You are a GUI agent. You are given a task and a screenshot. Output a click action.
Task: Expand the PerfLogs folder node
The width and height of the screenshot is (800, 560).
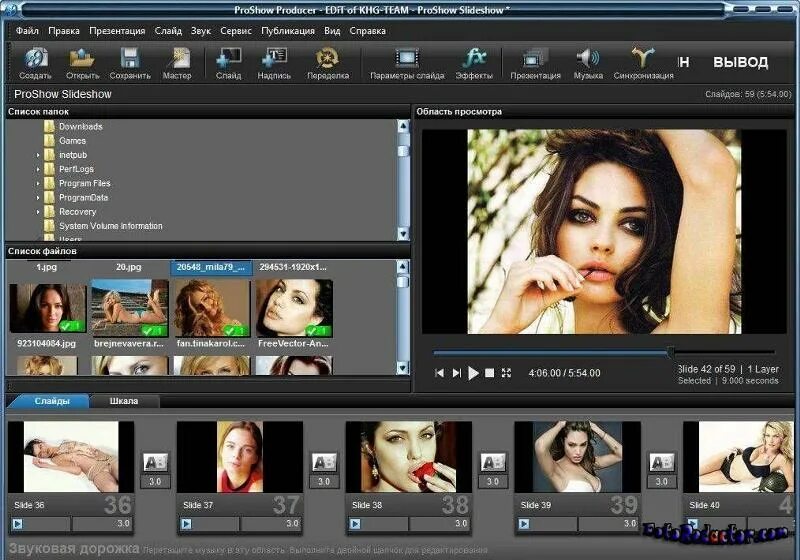click(38, 169)
